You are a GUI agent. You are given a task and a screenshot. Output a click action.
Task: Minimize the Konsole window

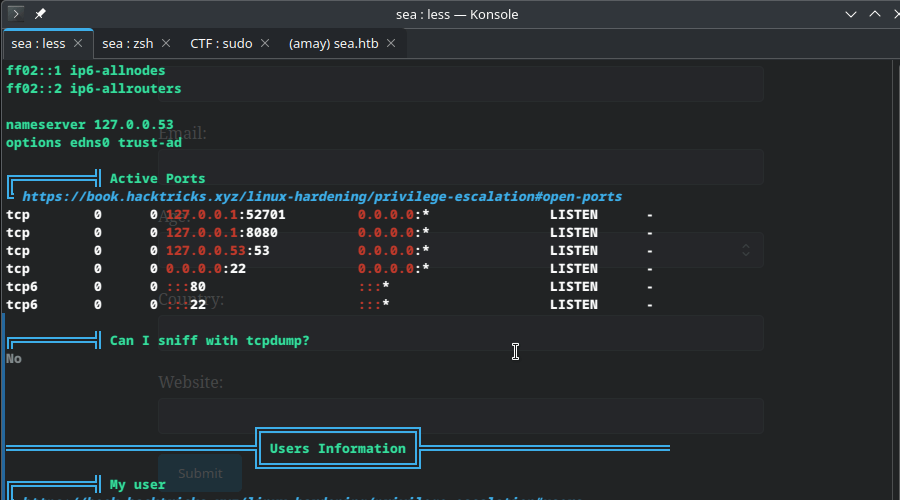tap(850, 14)
